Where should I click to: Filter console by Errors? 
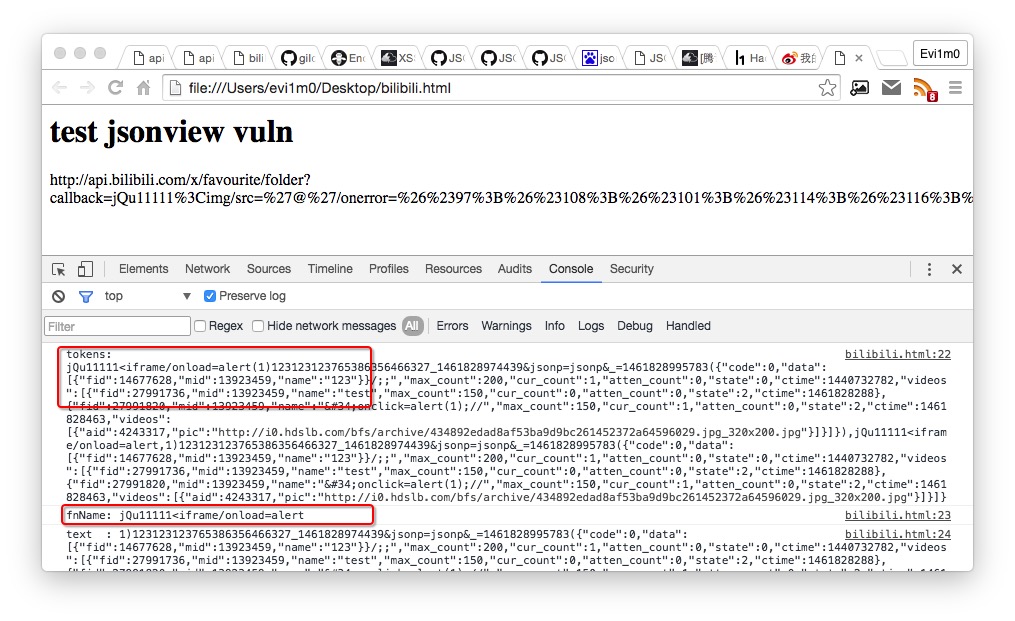click(x=452, y=326)
